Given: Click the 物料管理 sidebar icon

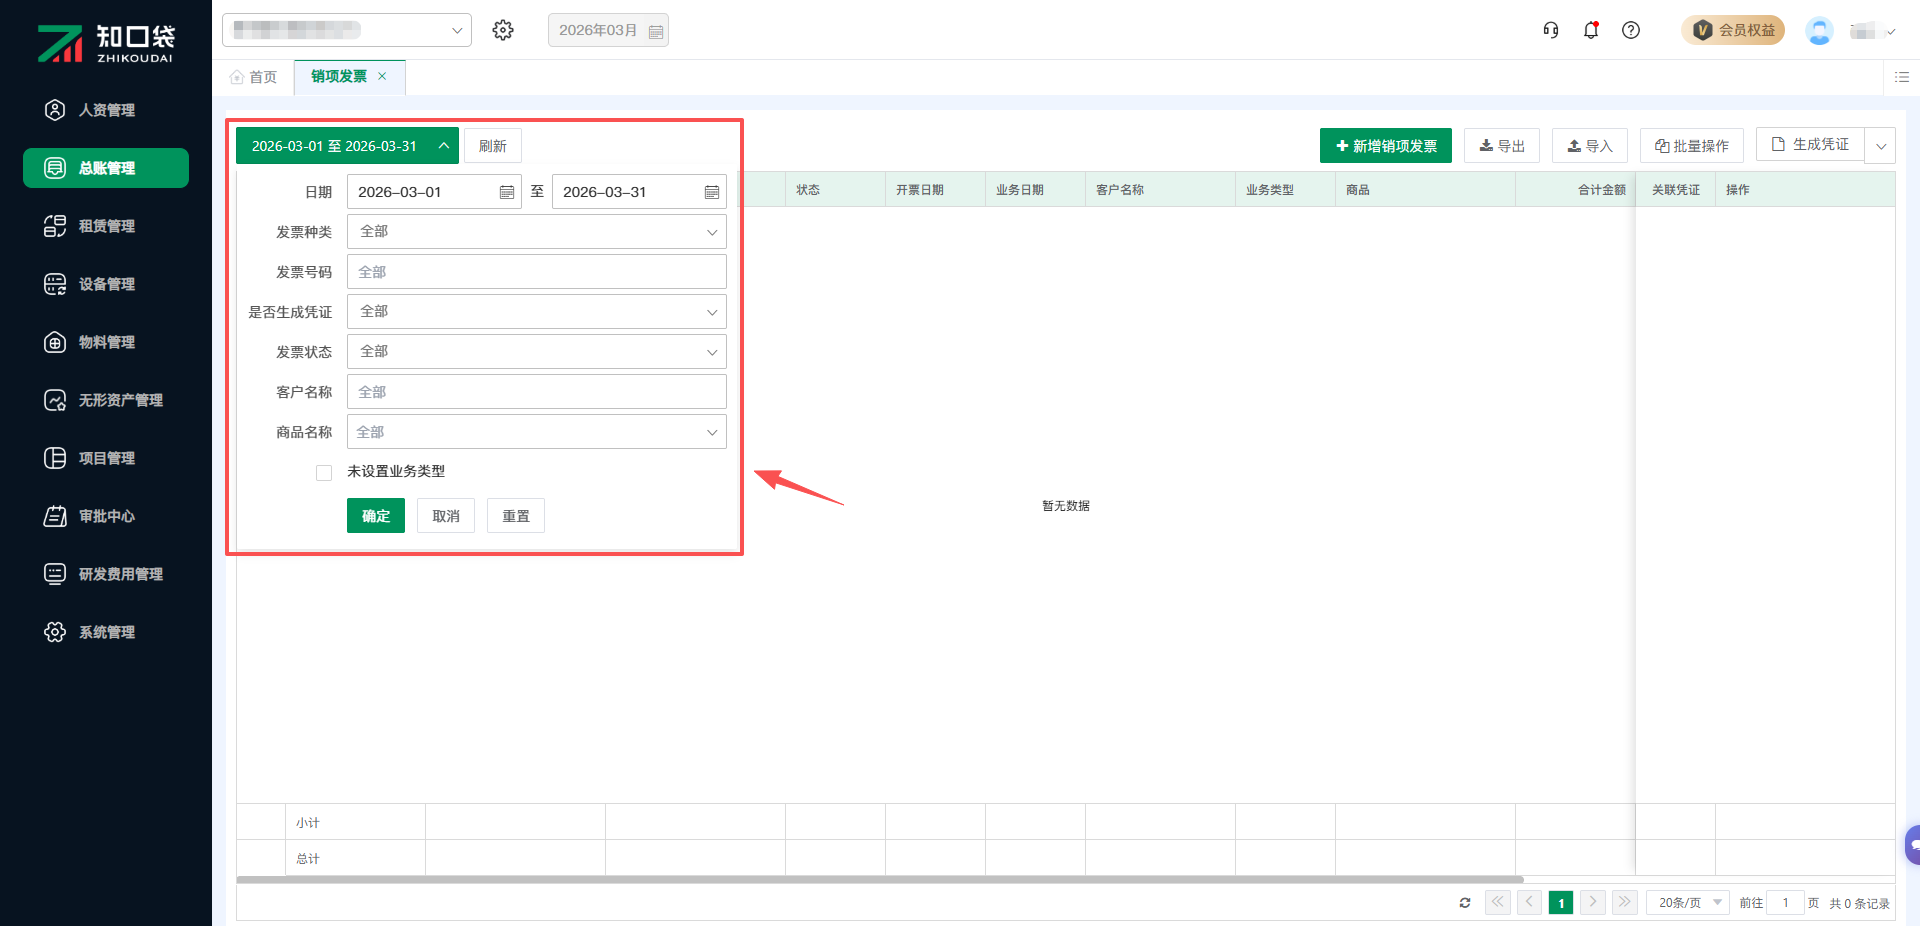Looking at the screenshot, I should click(55, 342).
